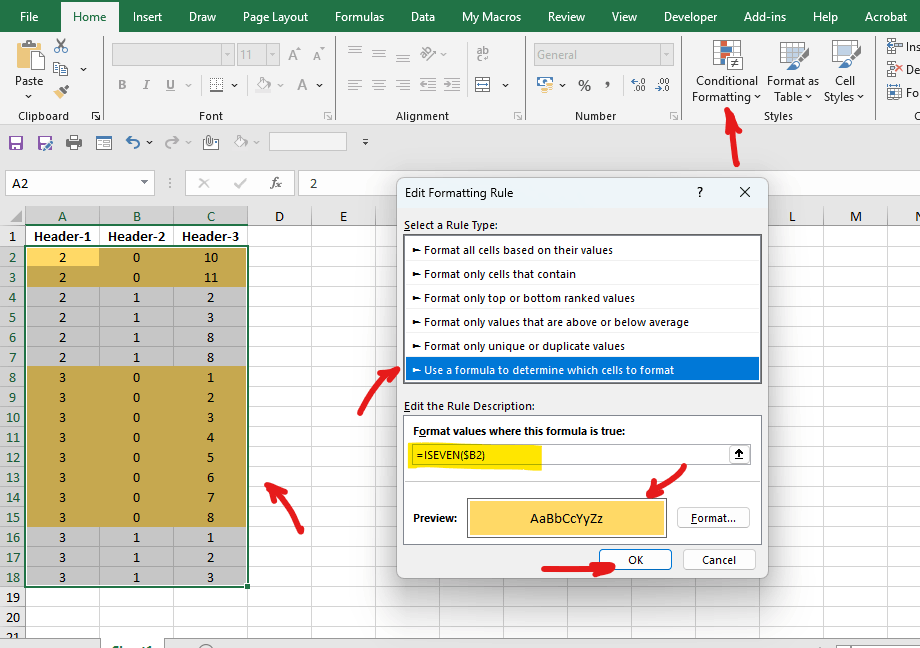The height and width of the screenshot is (648, 920).
Task: Click the Print icon in quick access toolbar
Action: [74, 143]
